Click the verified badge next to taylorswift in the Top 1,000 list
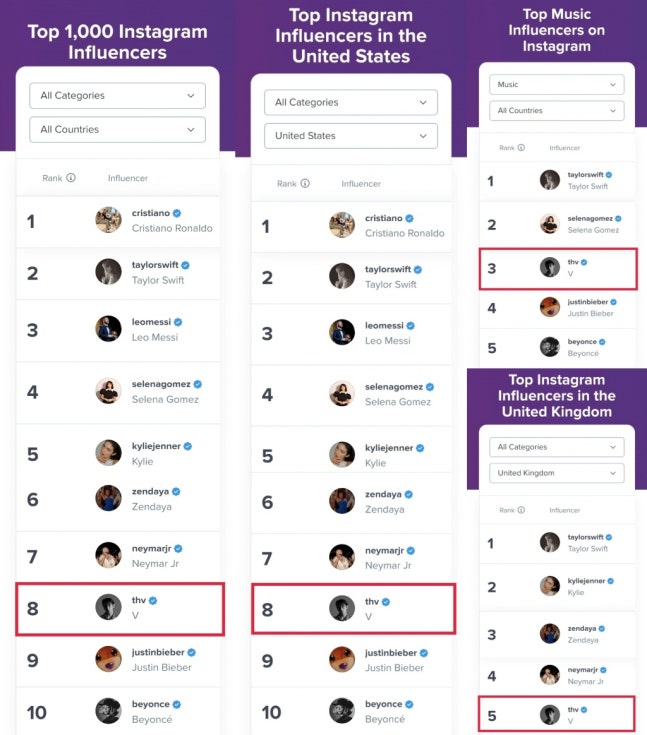The height and width of the screenshot is (735, 647). coord(185,265)
